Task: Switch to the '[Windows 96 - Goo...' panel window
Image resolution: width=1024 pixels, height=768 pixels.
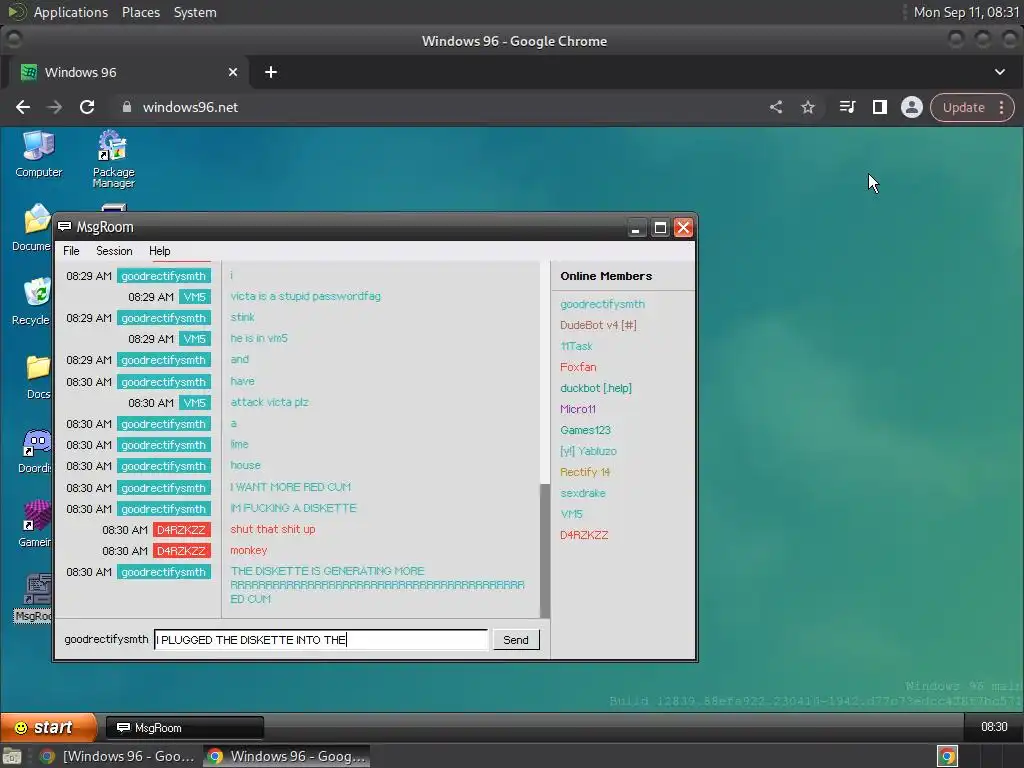Action: pos(118,756)
